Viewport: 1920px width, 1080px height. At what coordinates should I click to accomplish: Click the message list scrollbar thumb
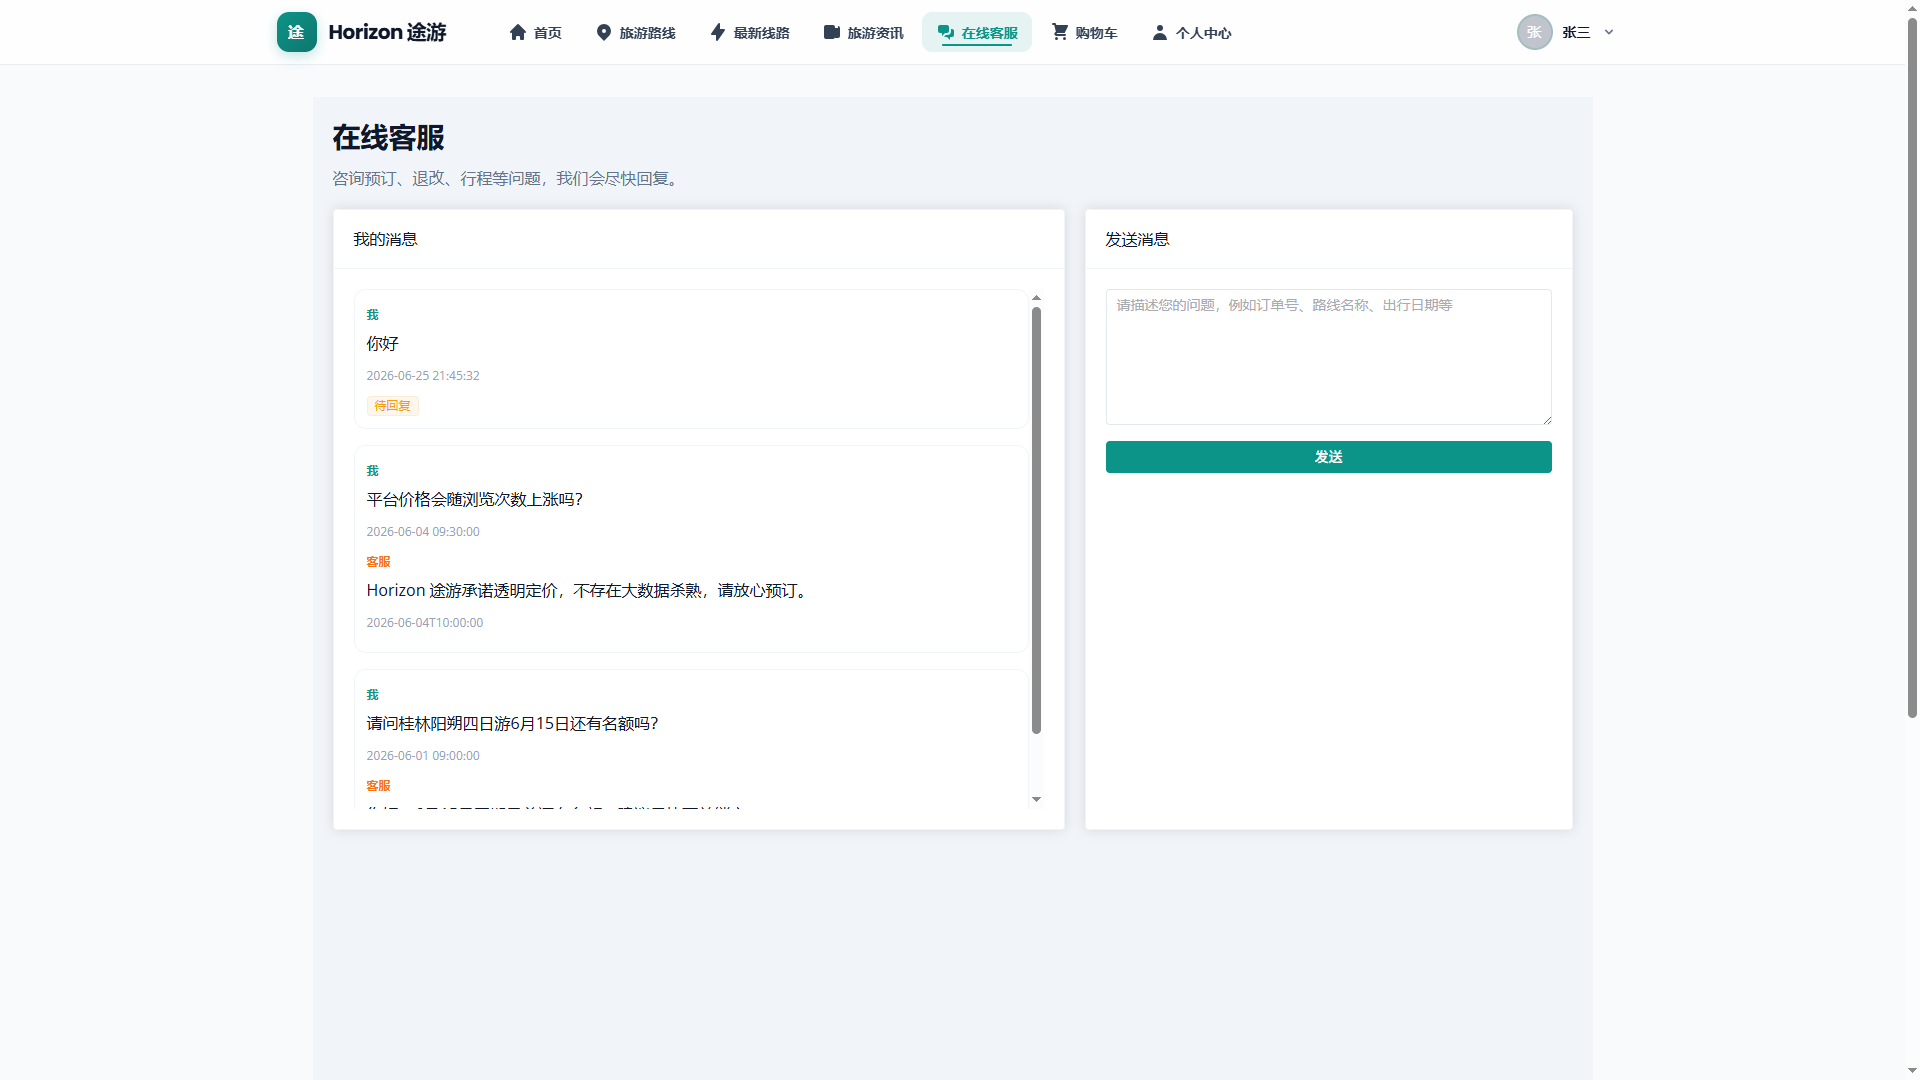pos(1036,520)
